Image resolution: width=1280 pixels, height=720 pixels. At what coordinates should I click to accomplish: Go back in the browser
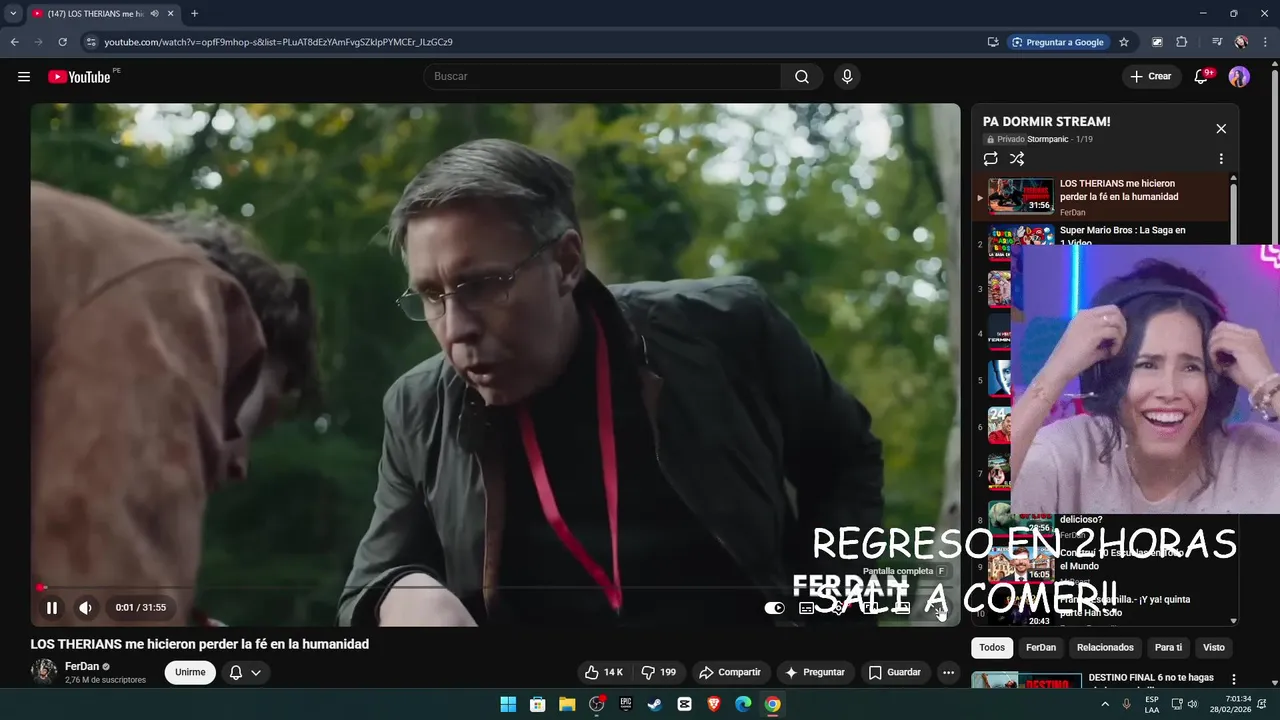14,42
